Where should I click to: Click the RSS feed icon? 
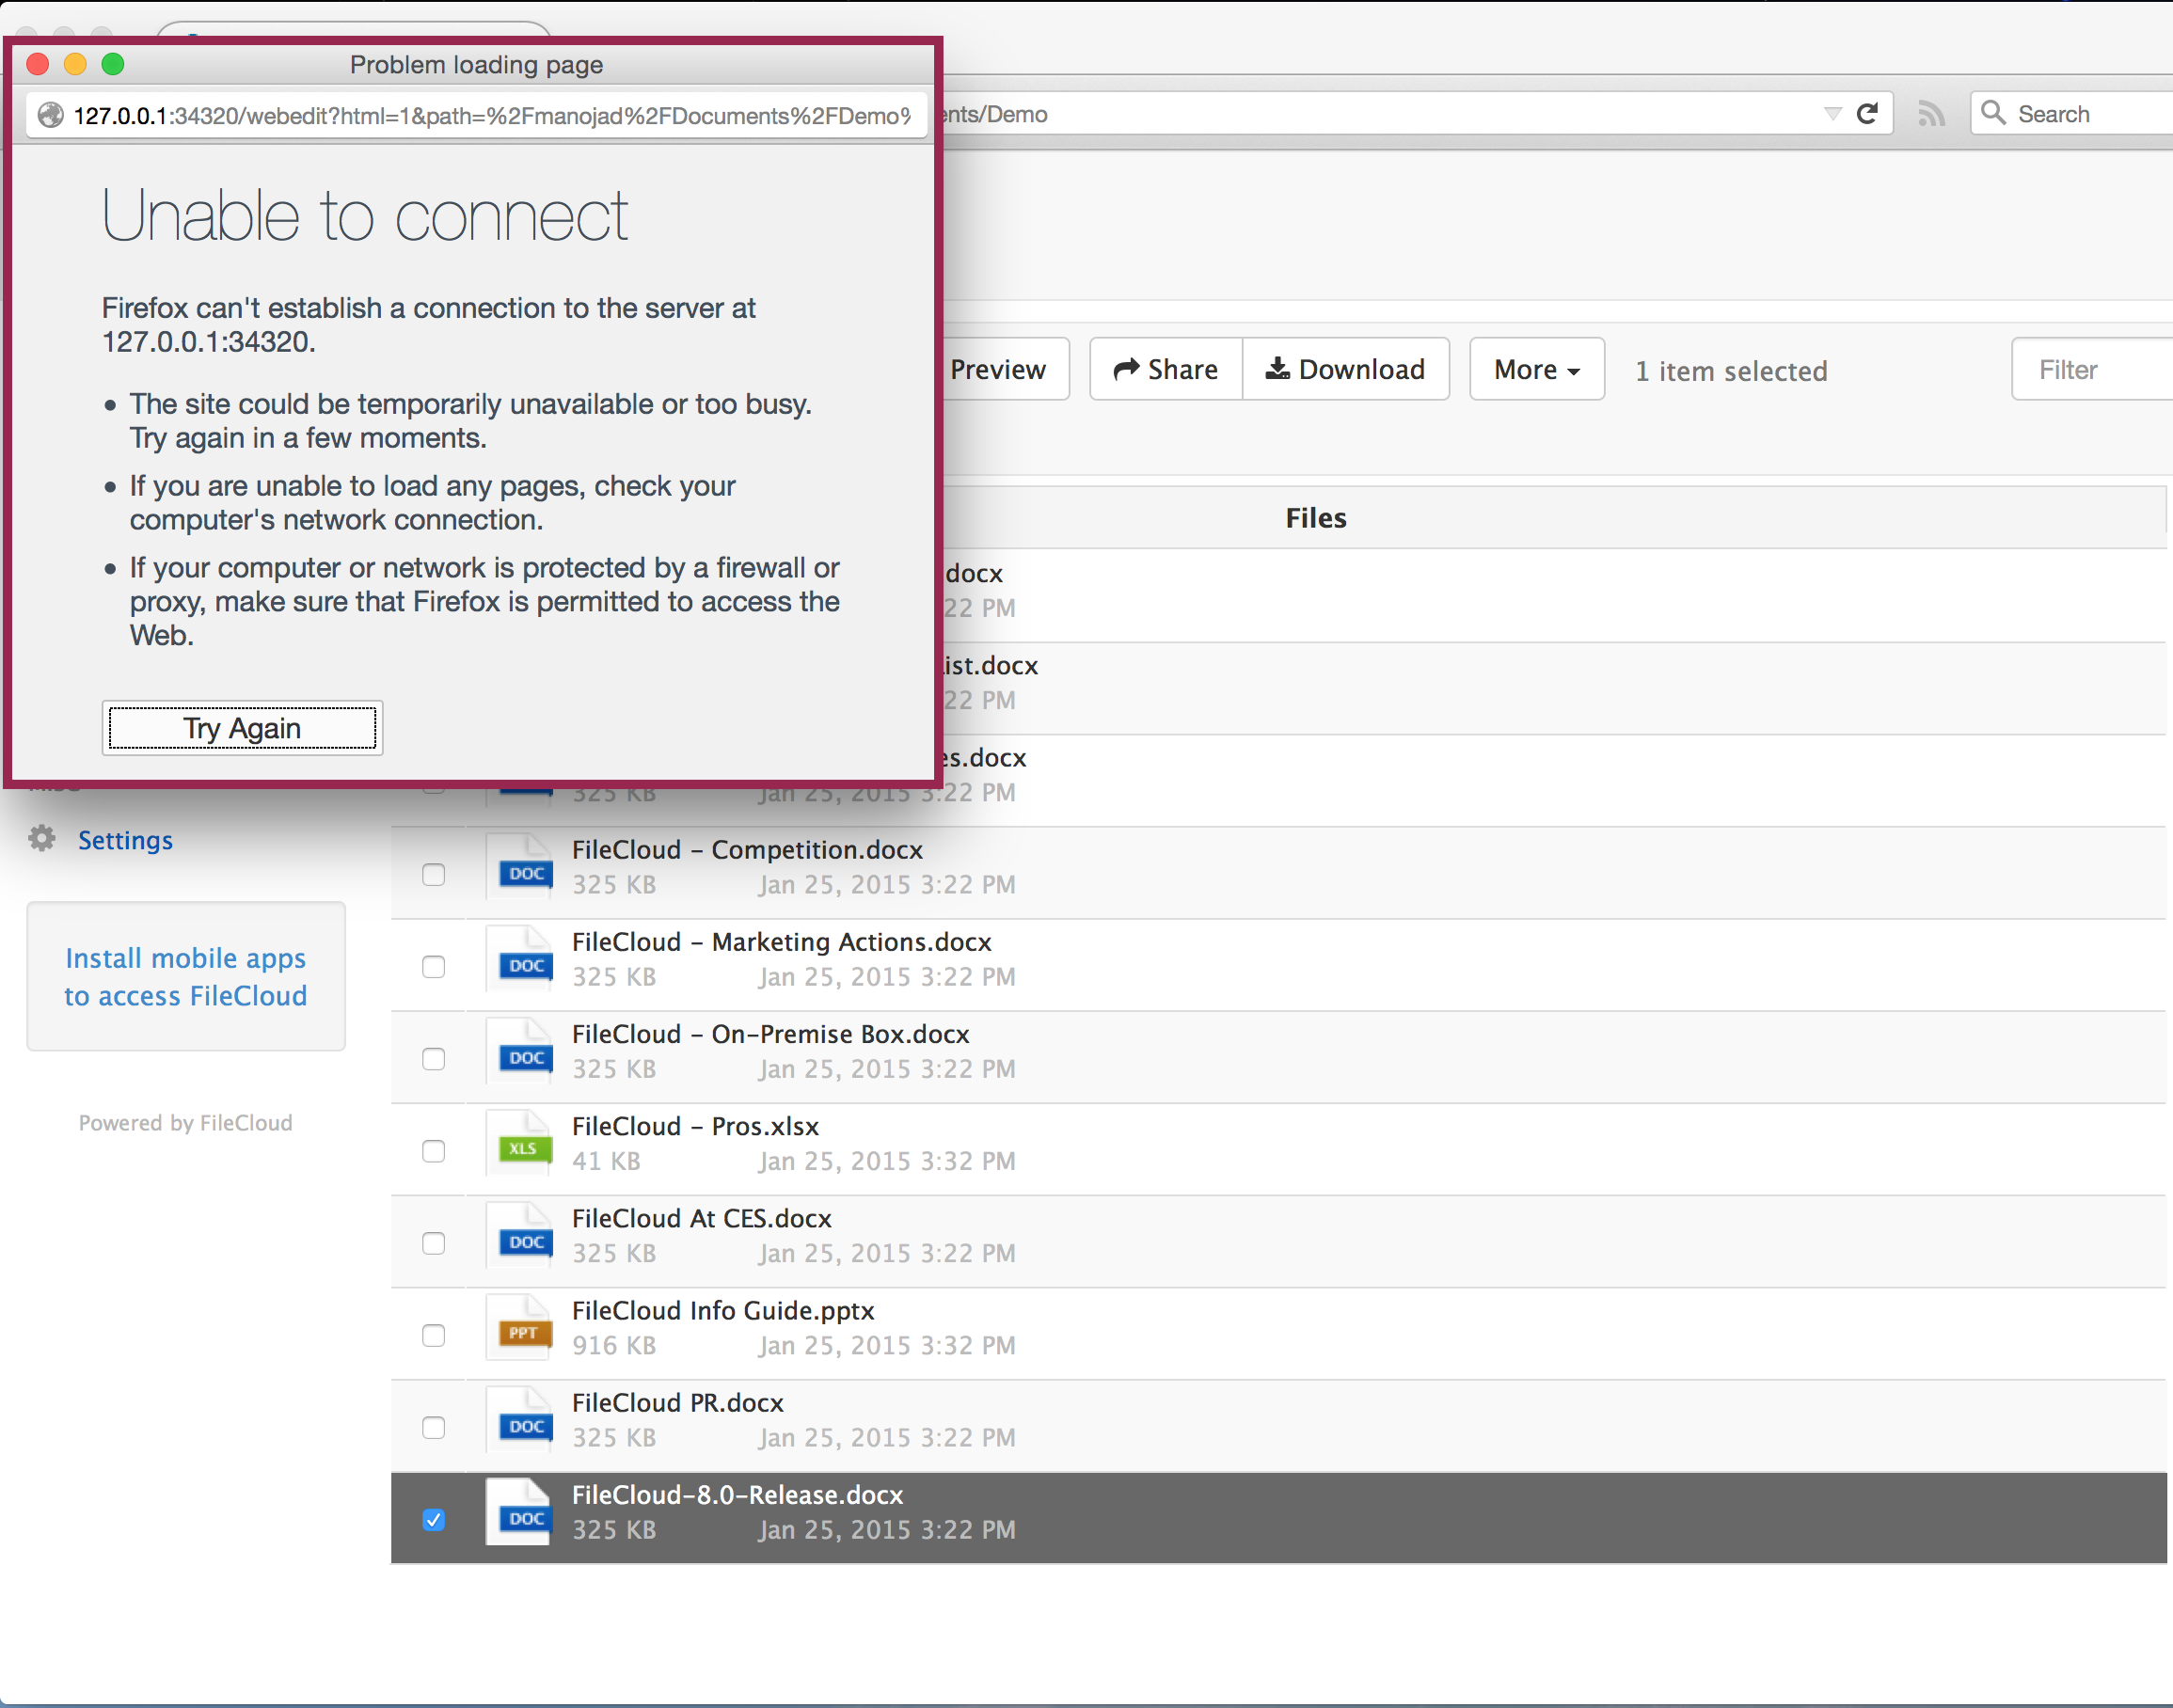tap(1931, 114)
